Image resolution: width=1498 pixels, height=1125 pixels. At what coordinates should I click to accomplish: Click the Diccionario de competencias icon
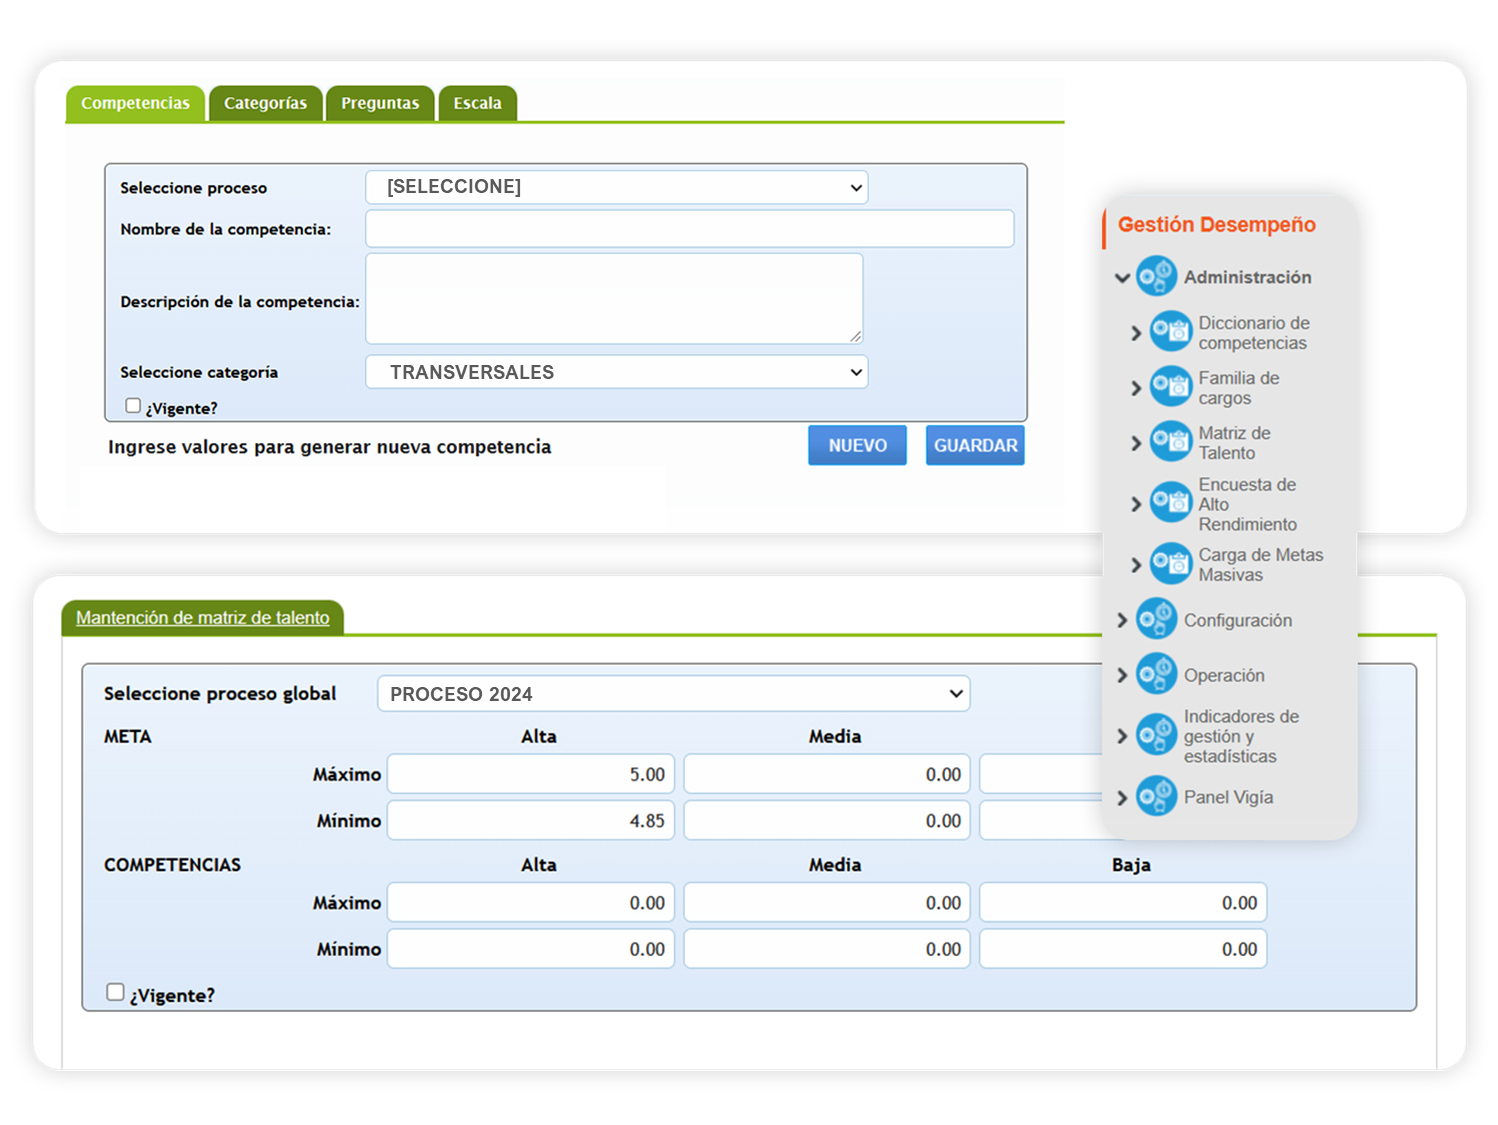coord(1170,332)
